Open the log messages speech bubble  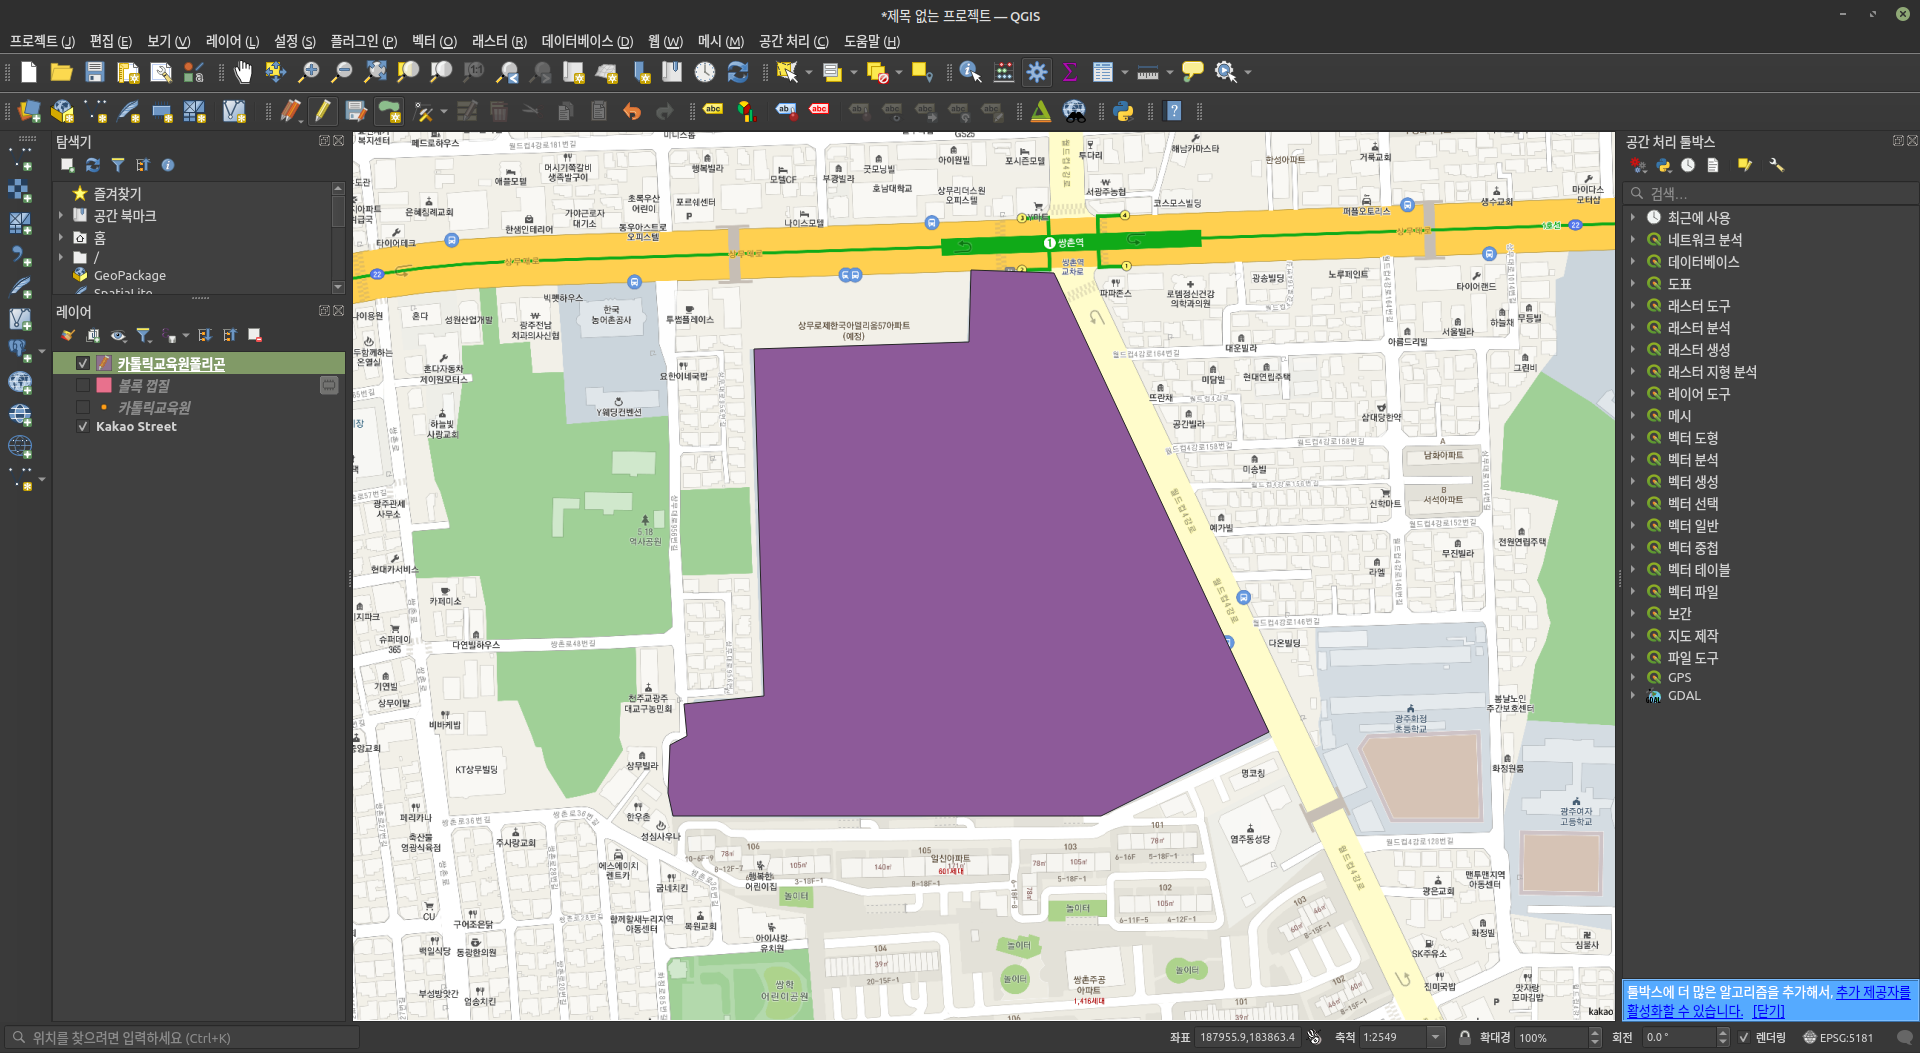pos(1904,1037)
